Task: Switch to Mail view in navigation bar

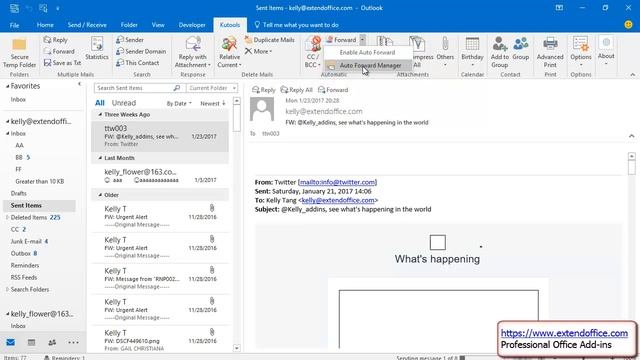Action: (11, 342)
